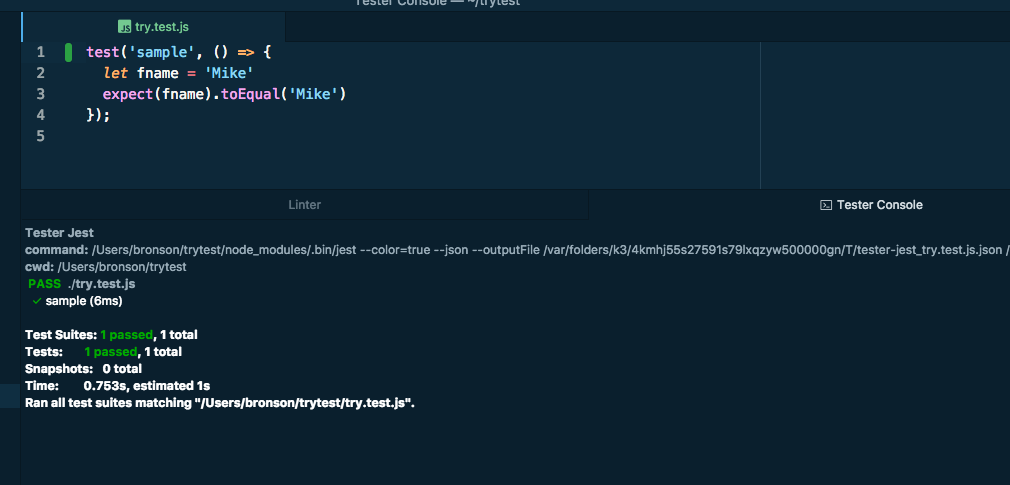This screenshot has width=1010, height=485.
Task: Click the 'Test Suites: 1 passed' line
Action: (111, 335)
